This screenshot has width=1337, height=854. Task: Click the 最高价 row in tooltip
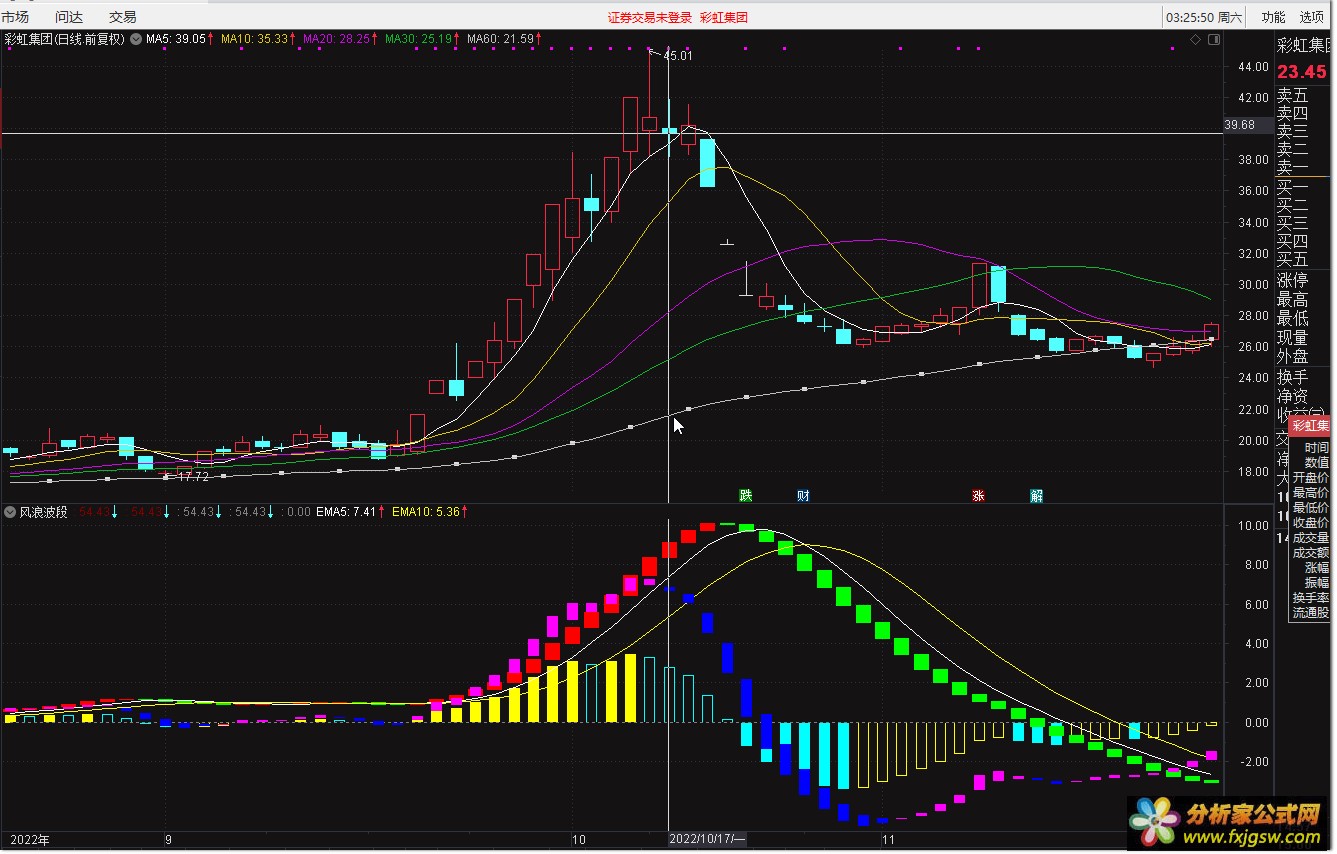1310,493
